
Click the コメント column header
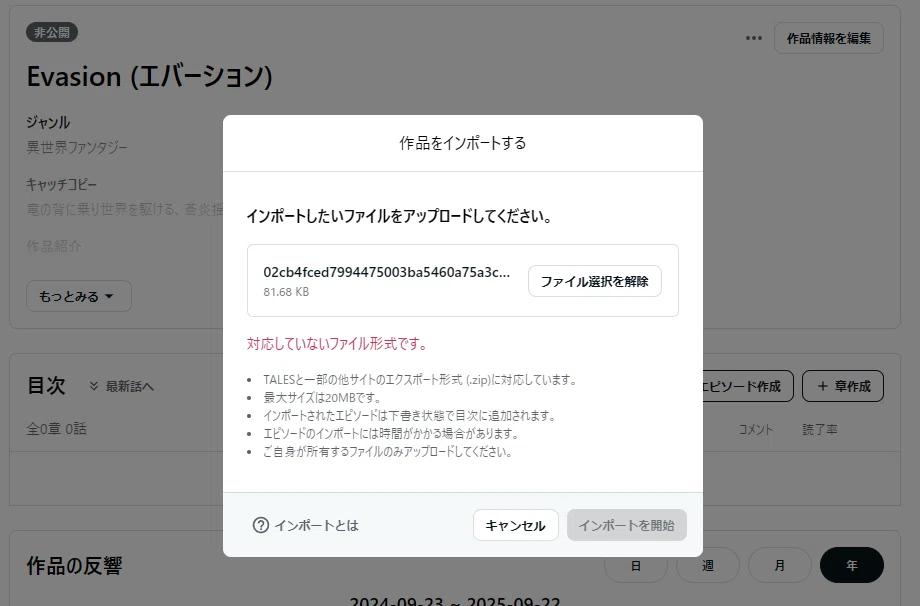755,429
